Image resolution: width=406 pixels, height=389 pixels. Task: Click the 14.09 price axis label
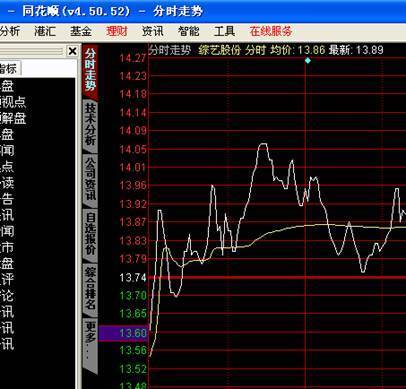[133, 131]
